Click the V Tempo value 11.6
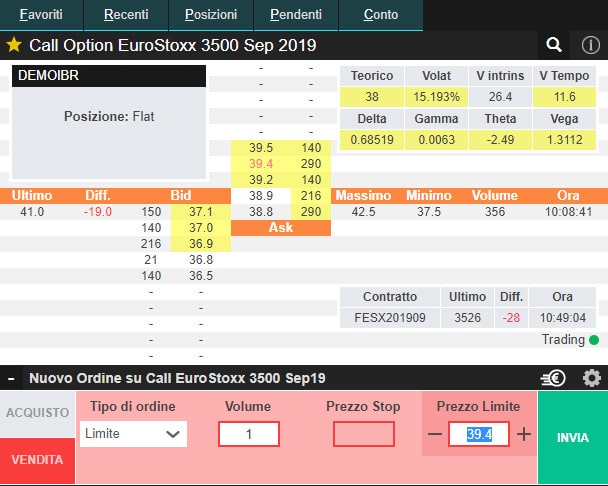 tap(565, 97)
